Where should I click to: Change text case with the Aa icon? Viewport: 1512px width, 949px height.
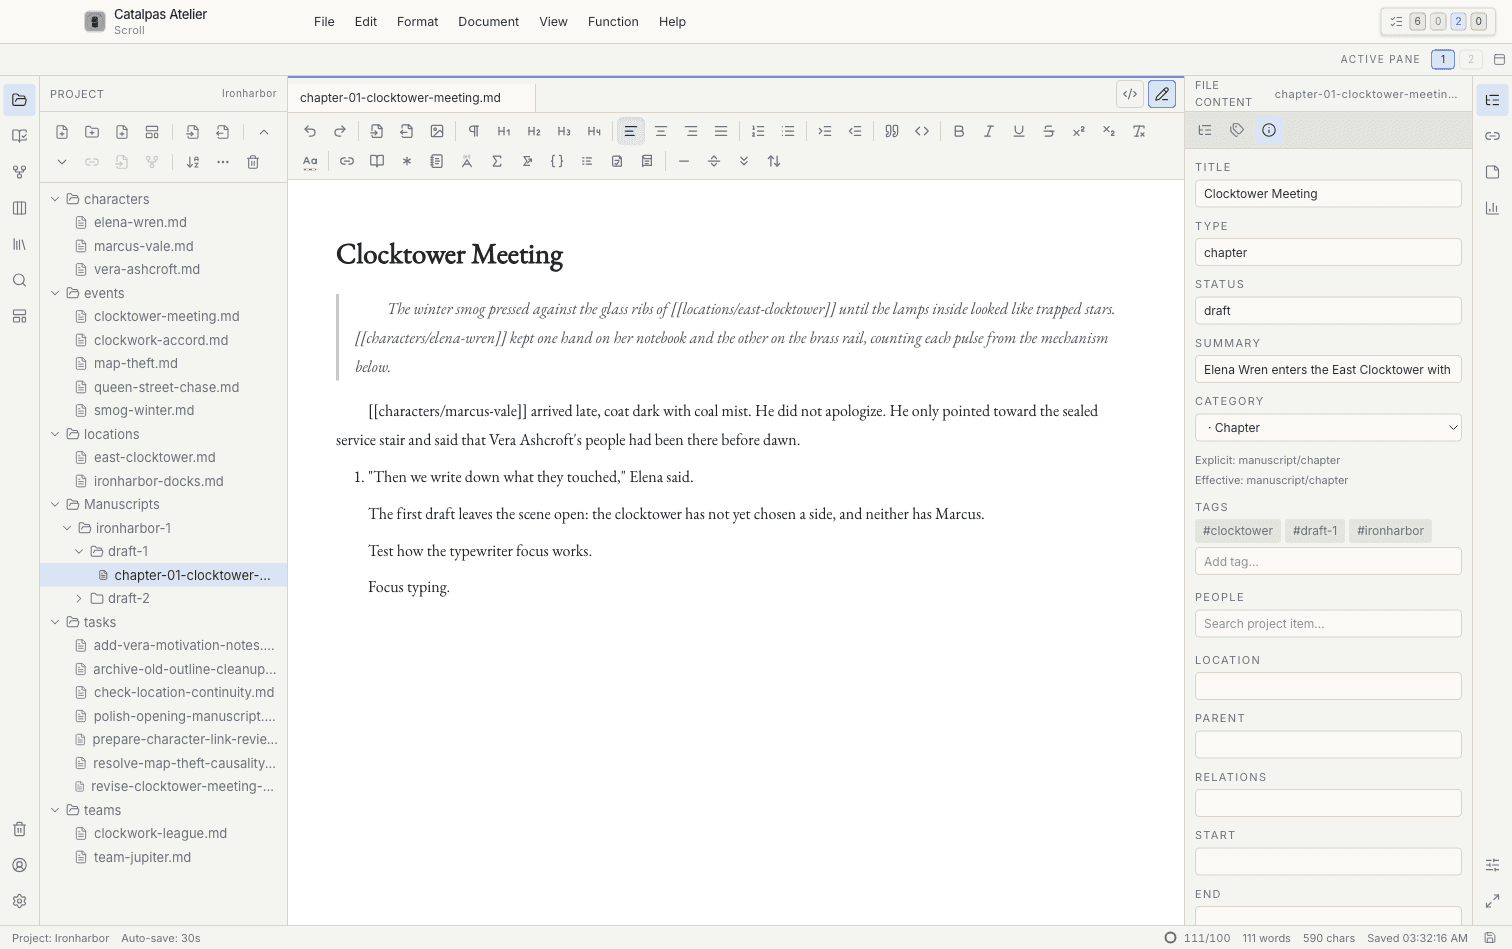click(x=310, y=161)
